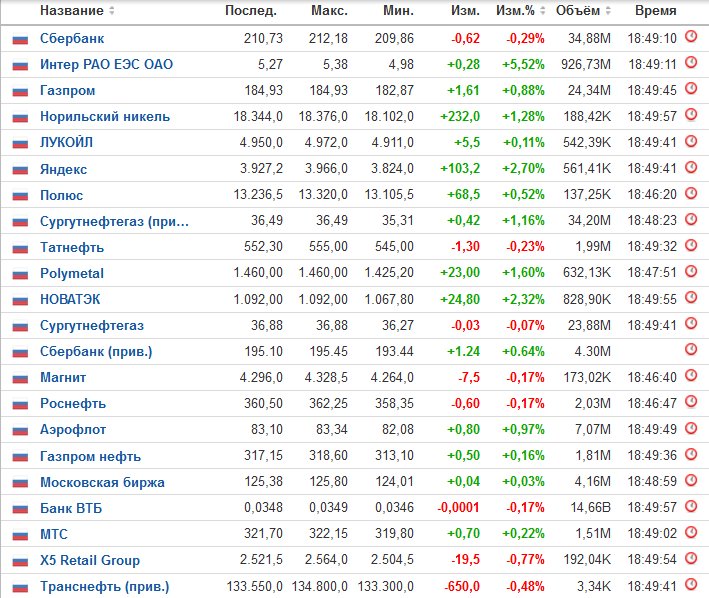709x598 pixels.
Task: Click the clock icon in НОВАТЭК row
Action: pos(691,297)
